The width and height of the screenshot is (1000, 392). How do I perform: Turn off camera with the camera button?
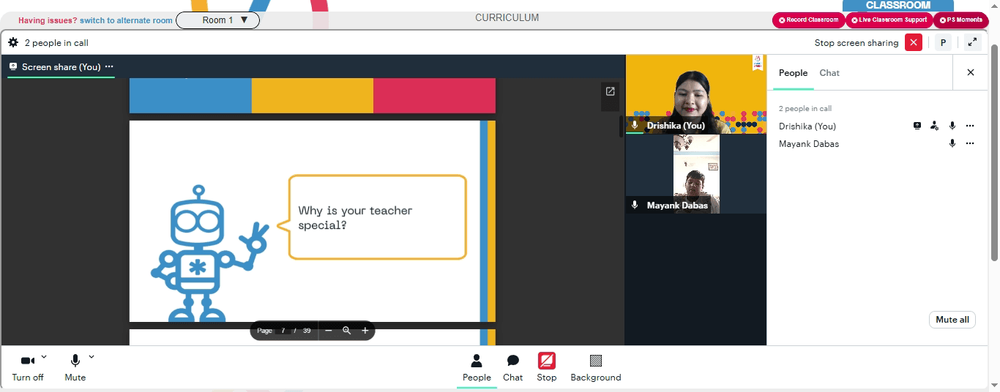[28, 367]
